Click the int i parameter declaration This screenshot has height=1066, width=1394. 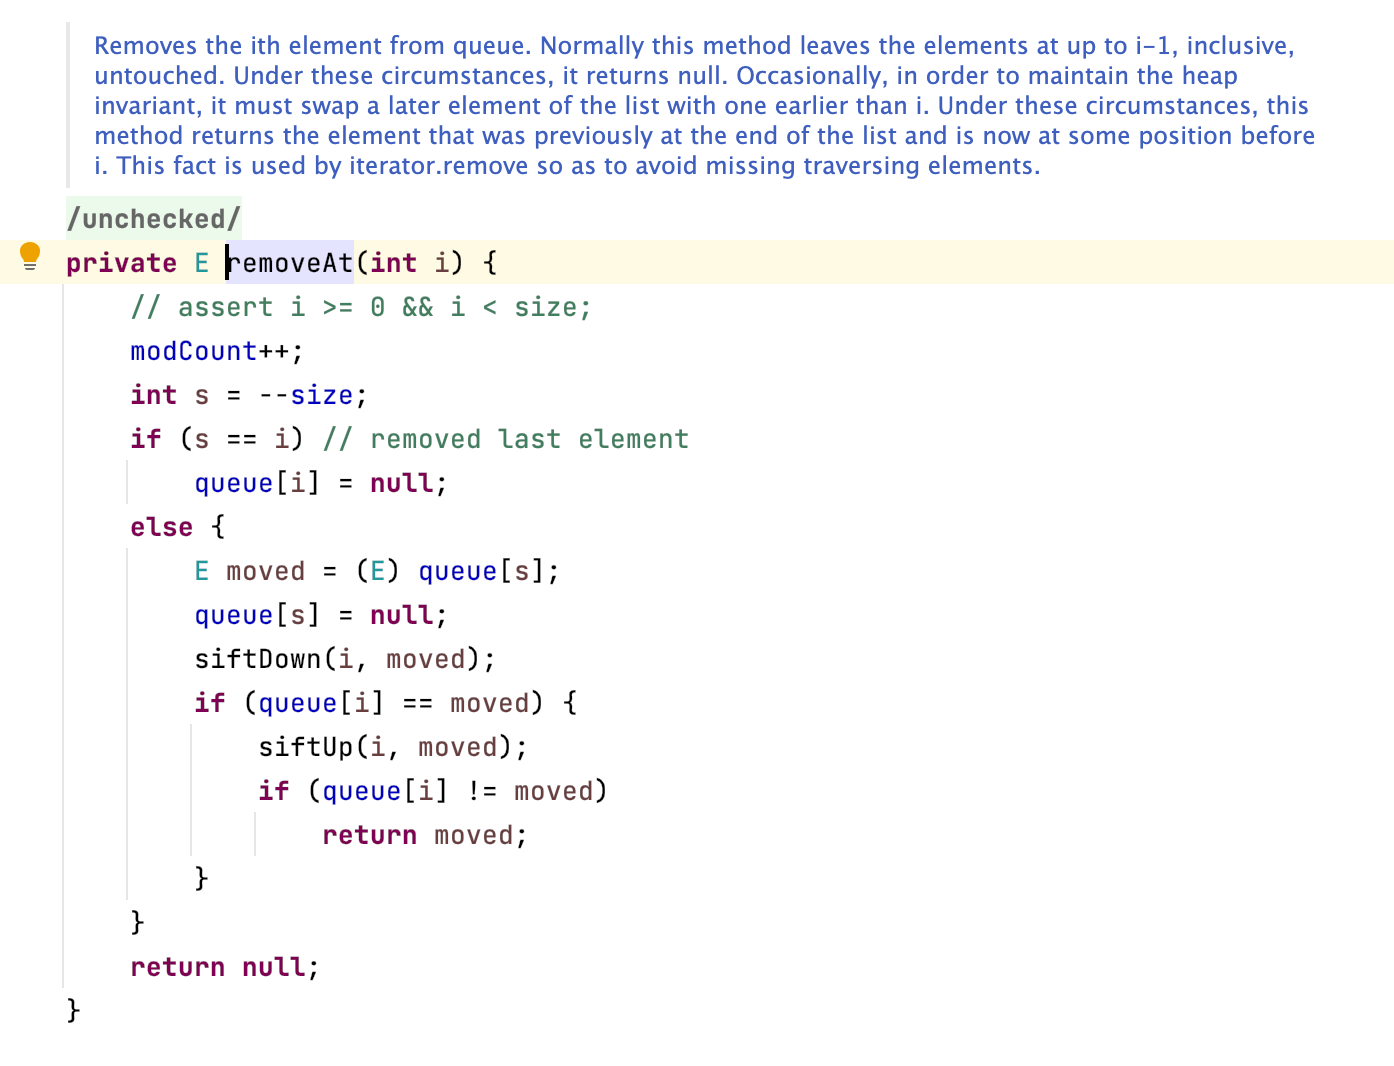click(x=414, y=263)
